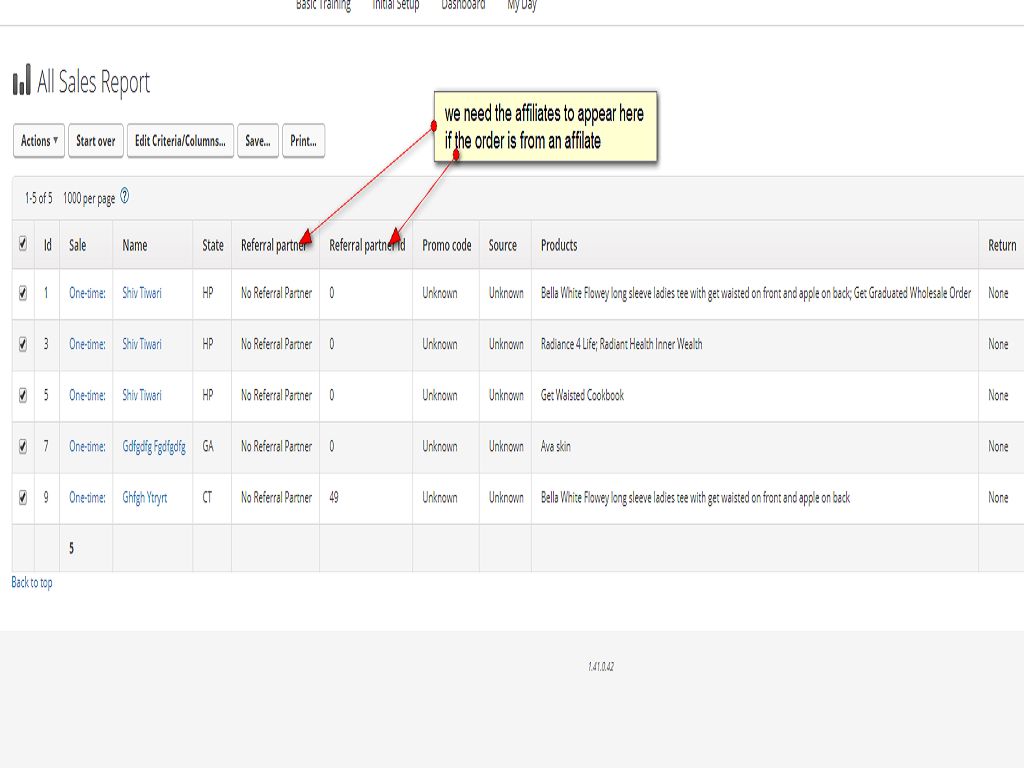Open the Actions dropdown menu
The width and height of the screenshot is (1024, 768).
[x=40, y=141]
